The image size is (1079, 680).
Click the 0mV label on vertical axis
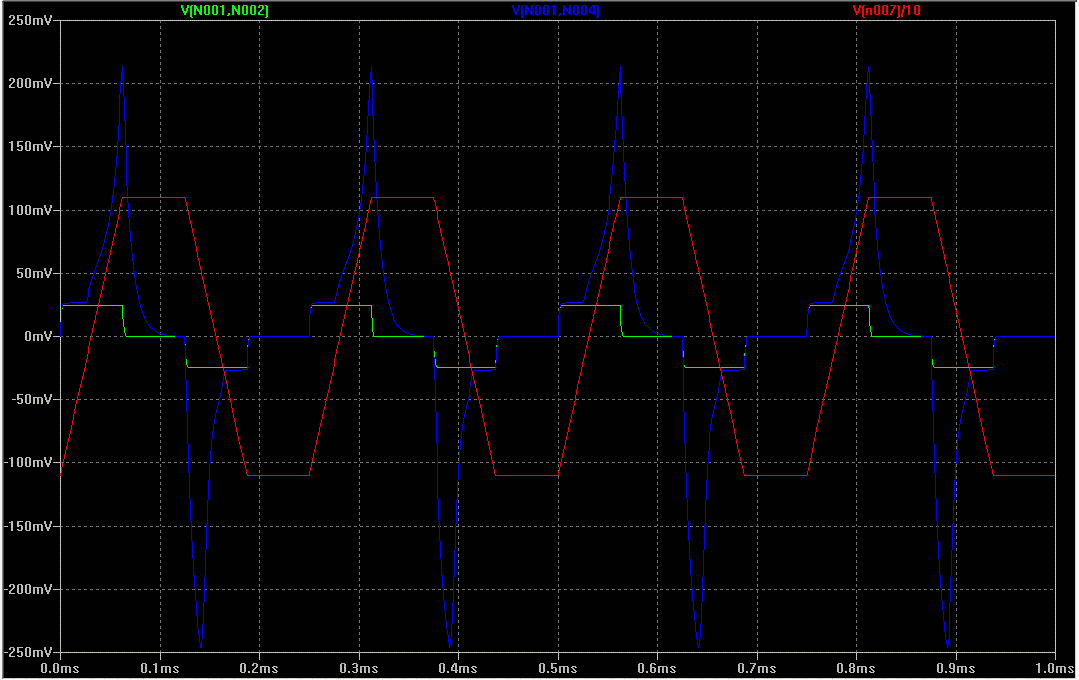[x=40, y=337]
